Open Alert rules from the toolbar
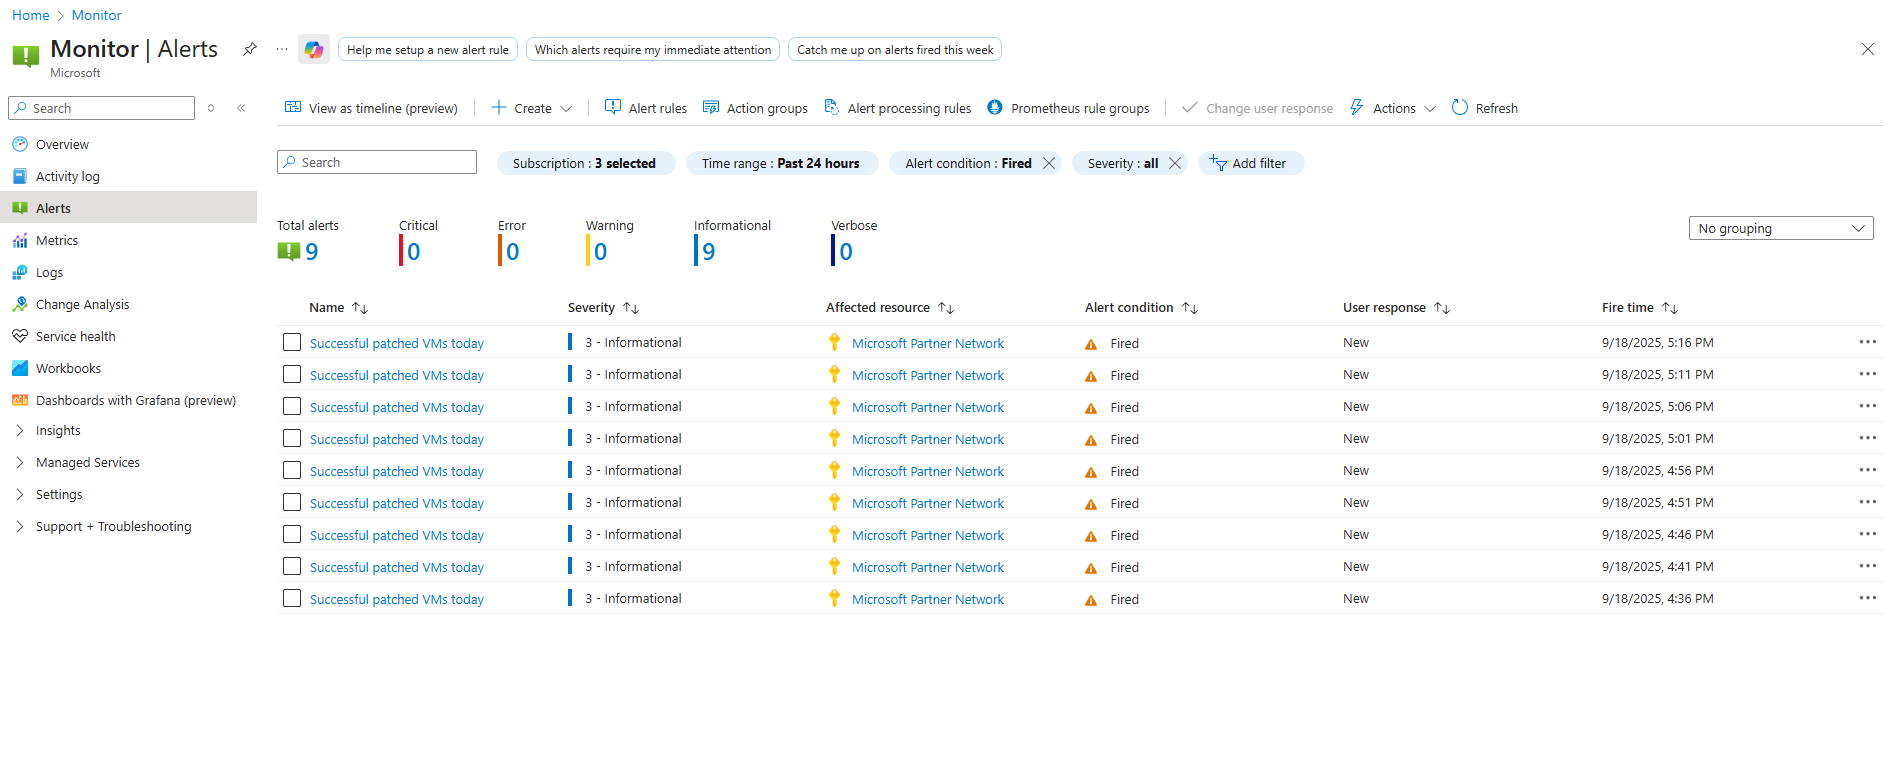Screen dimensions: 1894x767 coord(645,108)
